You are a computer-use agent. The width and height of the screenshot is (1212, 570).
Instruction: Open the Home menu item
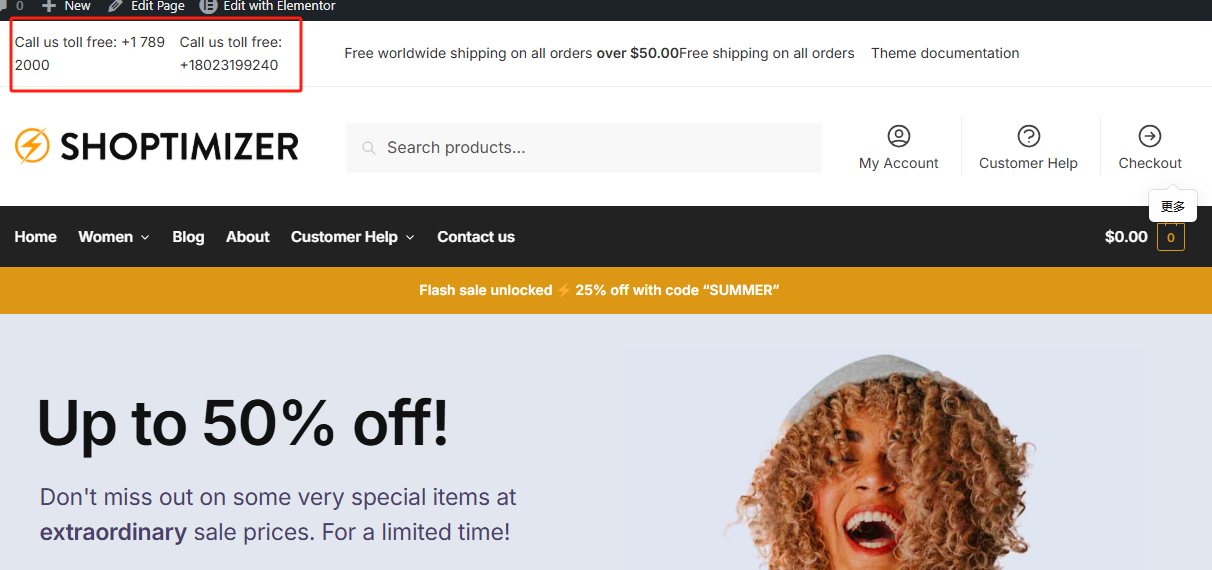[x=35, y=237]
